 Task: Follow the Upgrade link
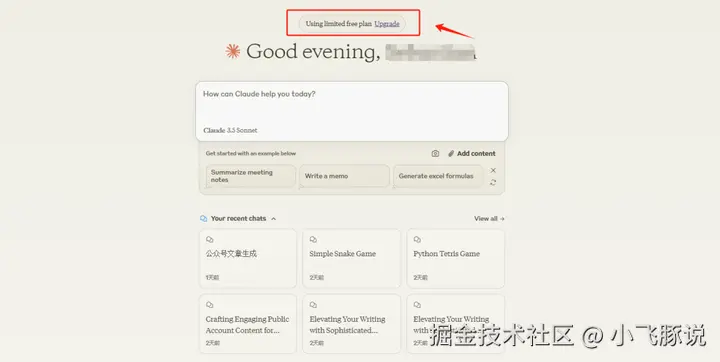pos(387,24)
